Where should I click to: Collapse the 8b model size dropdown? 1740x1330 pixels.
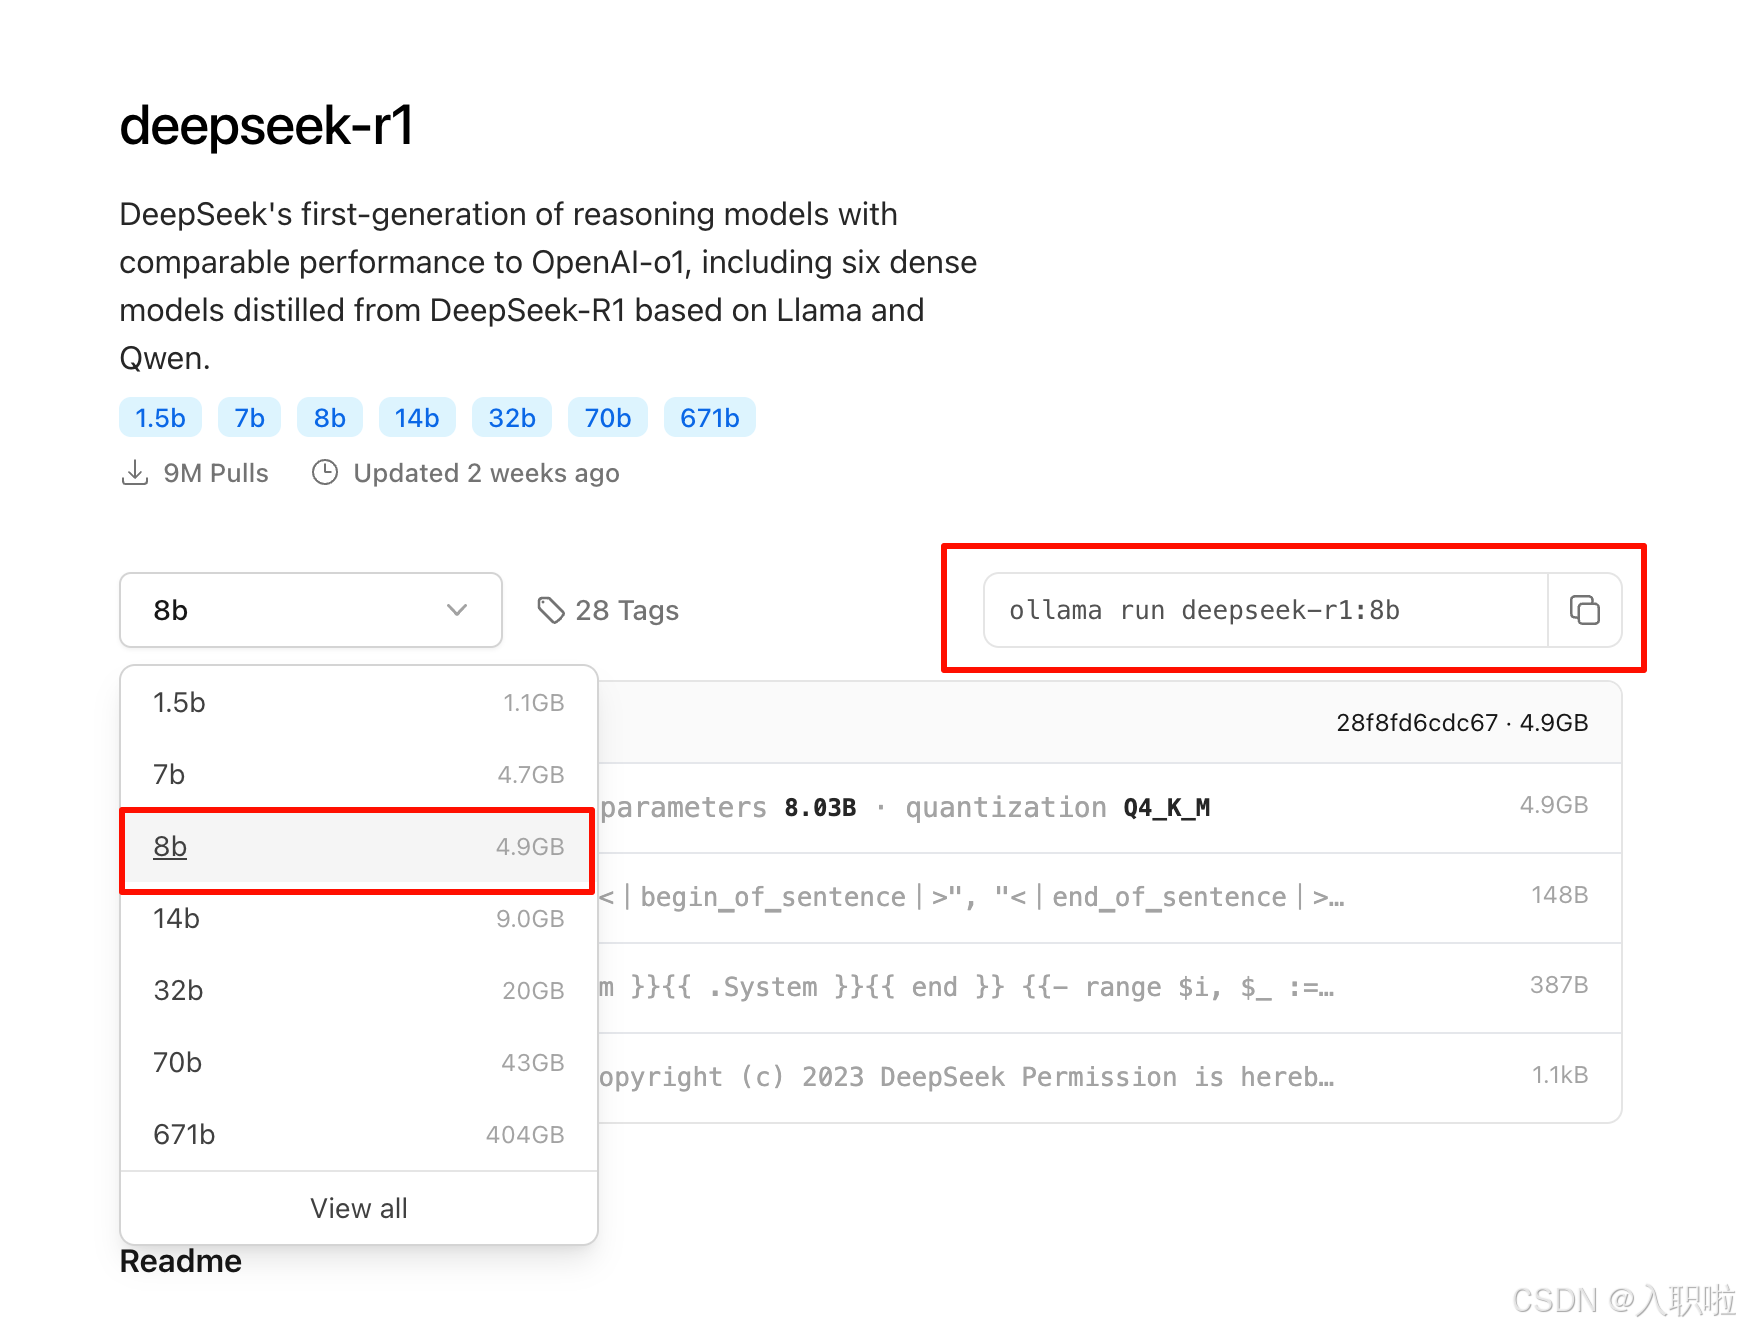pos(311,610)
